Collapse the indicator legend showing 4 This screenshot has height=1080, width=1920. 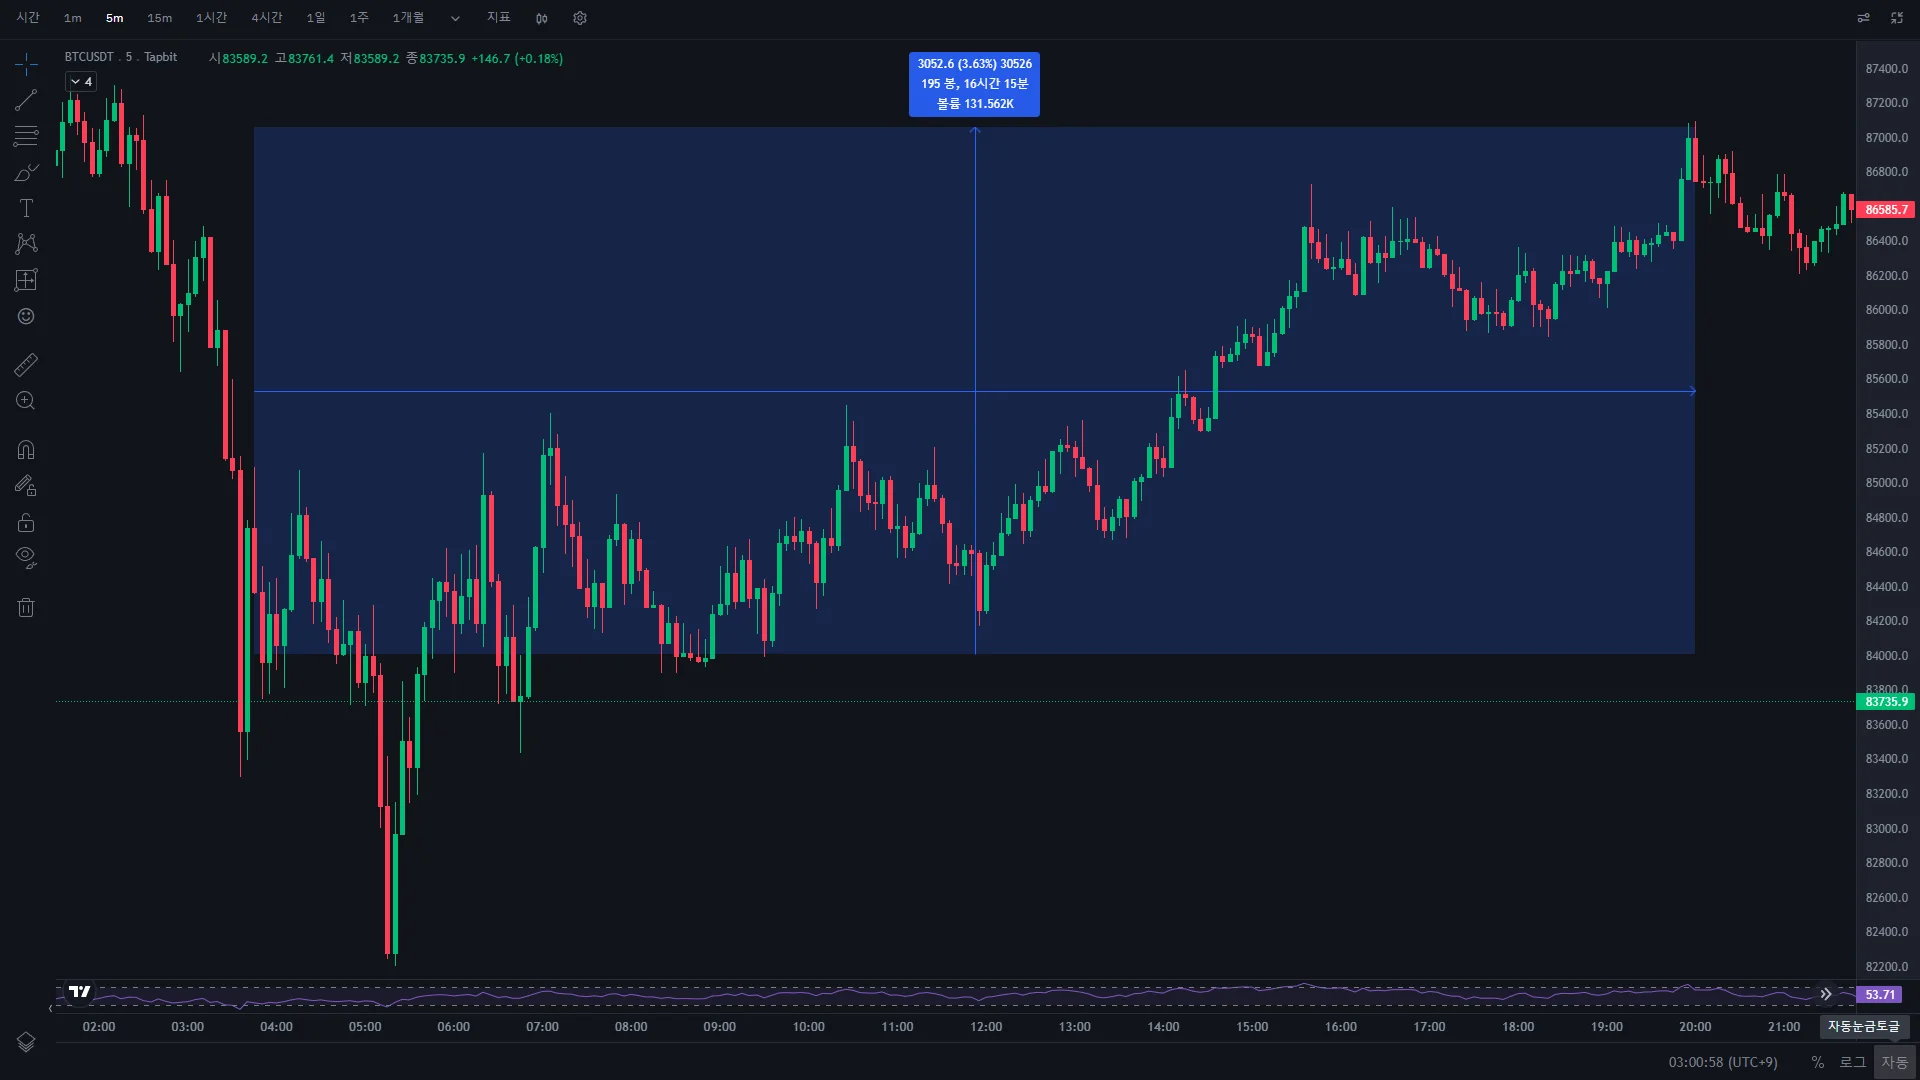[81, 82]
